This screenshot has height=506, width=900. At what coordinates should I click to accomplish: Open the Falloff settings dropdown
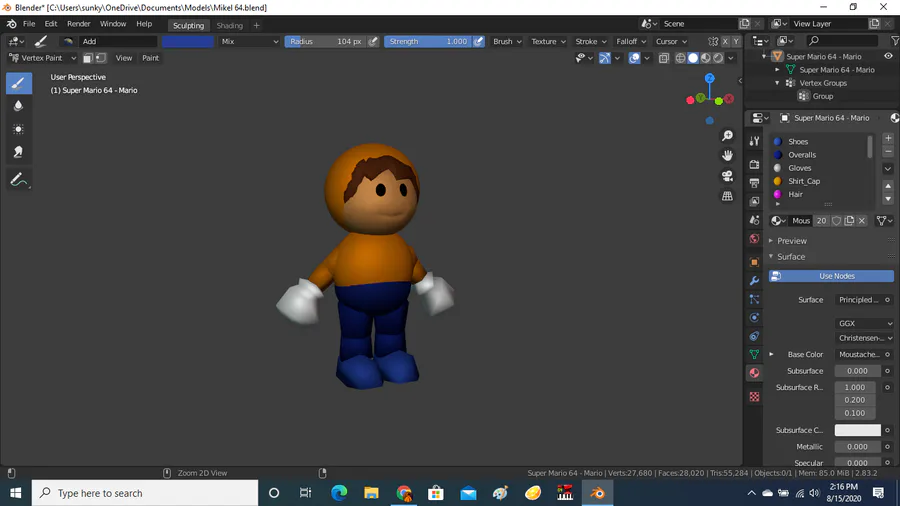pyautogui.click(x=631, y=41)
